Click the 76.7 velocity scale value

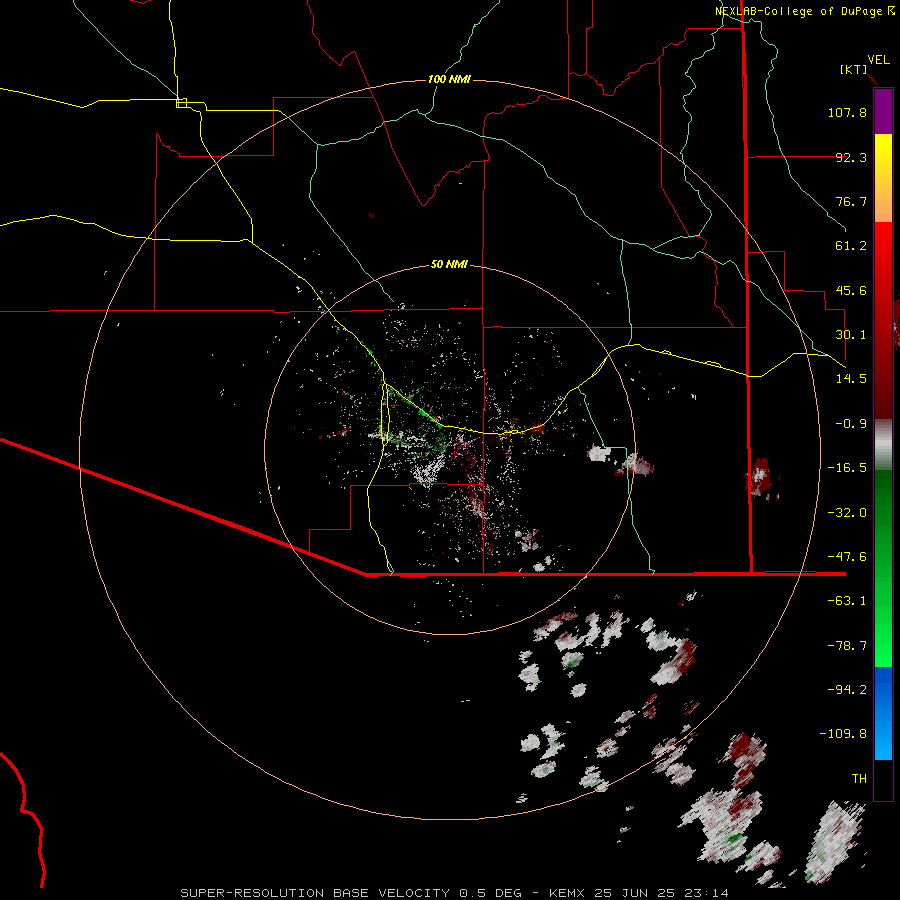tap(851, 201)
